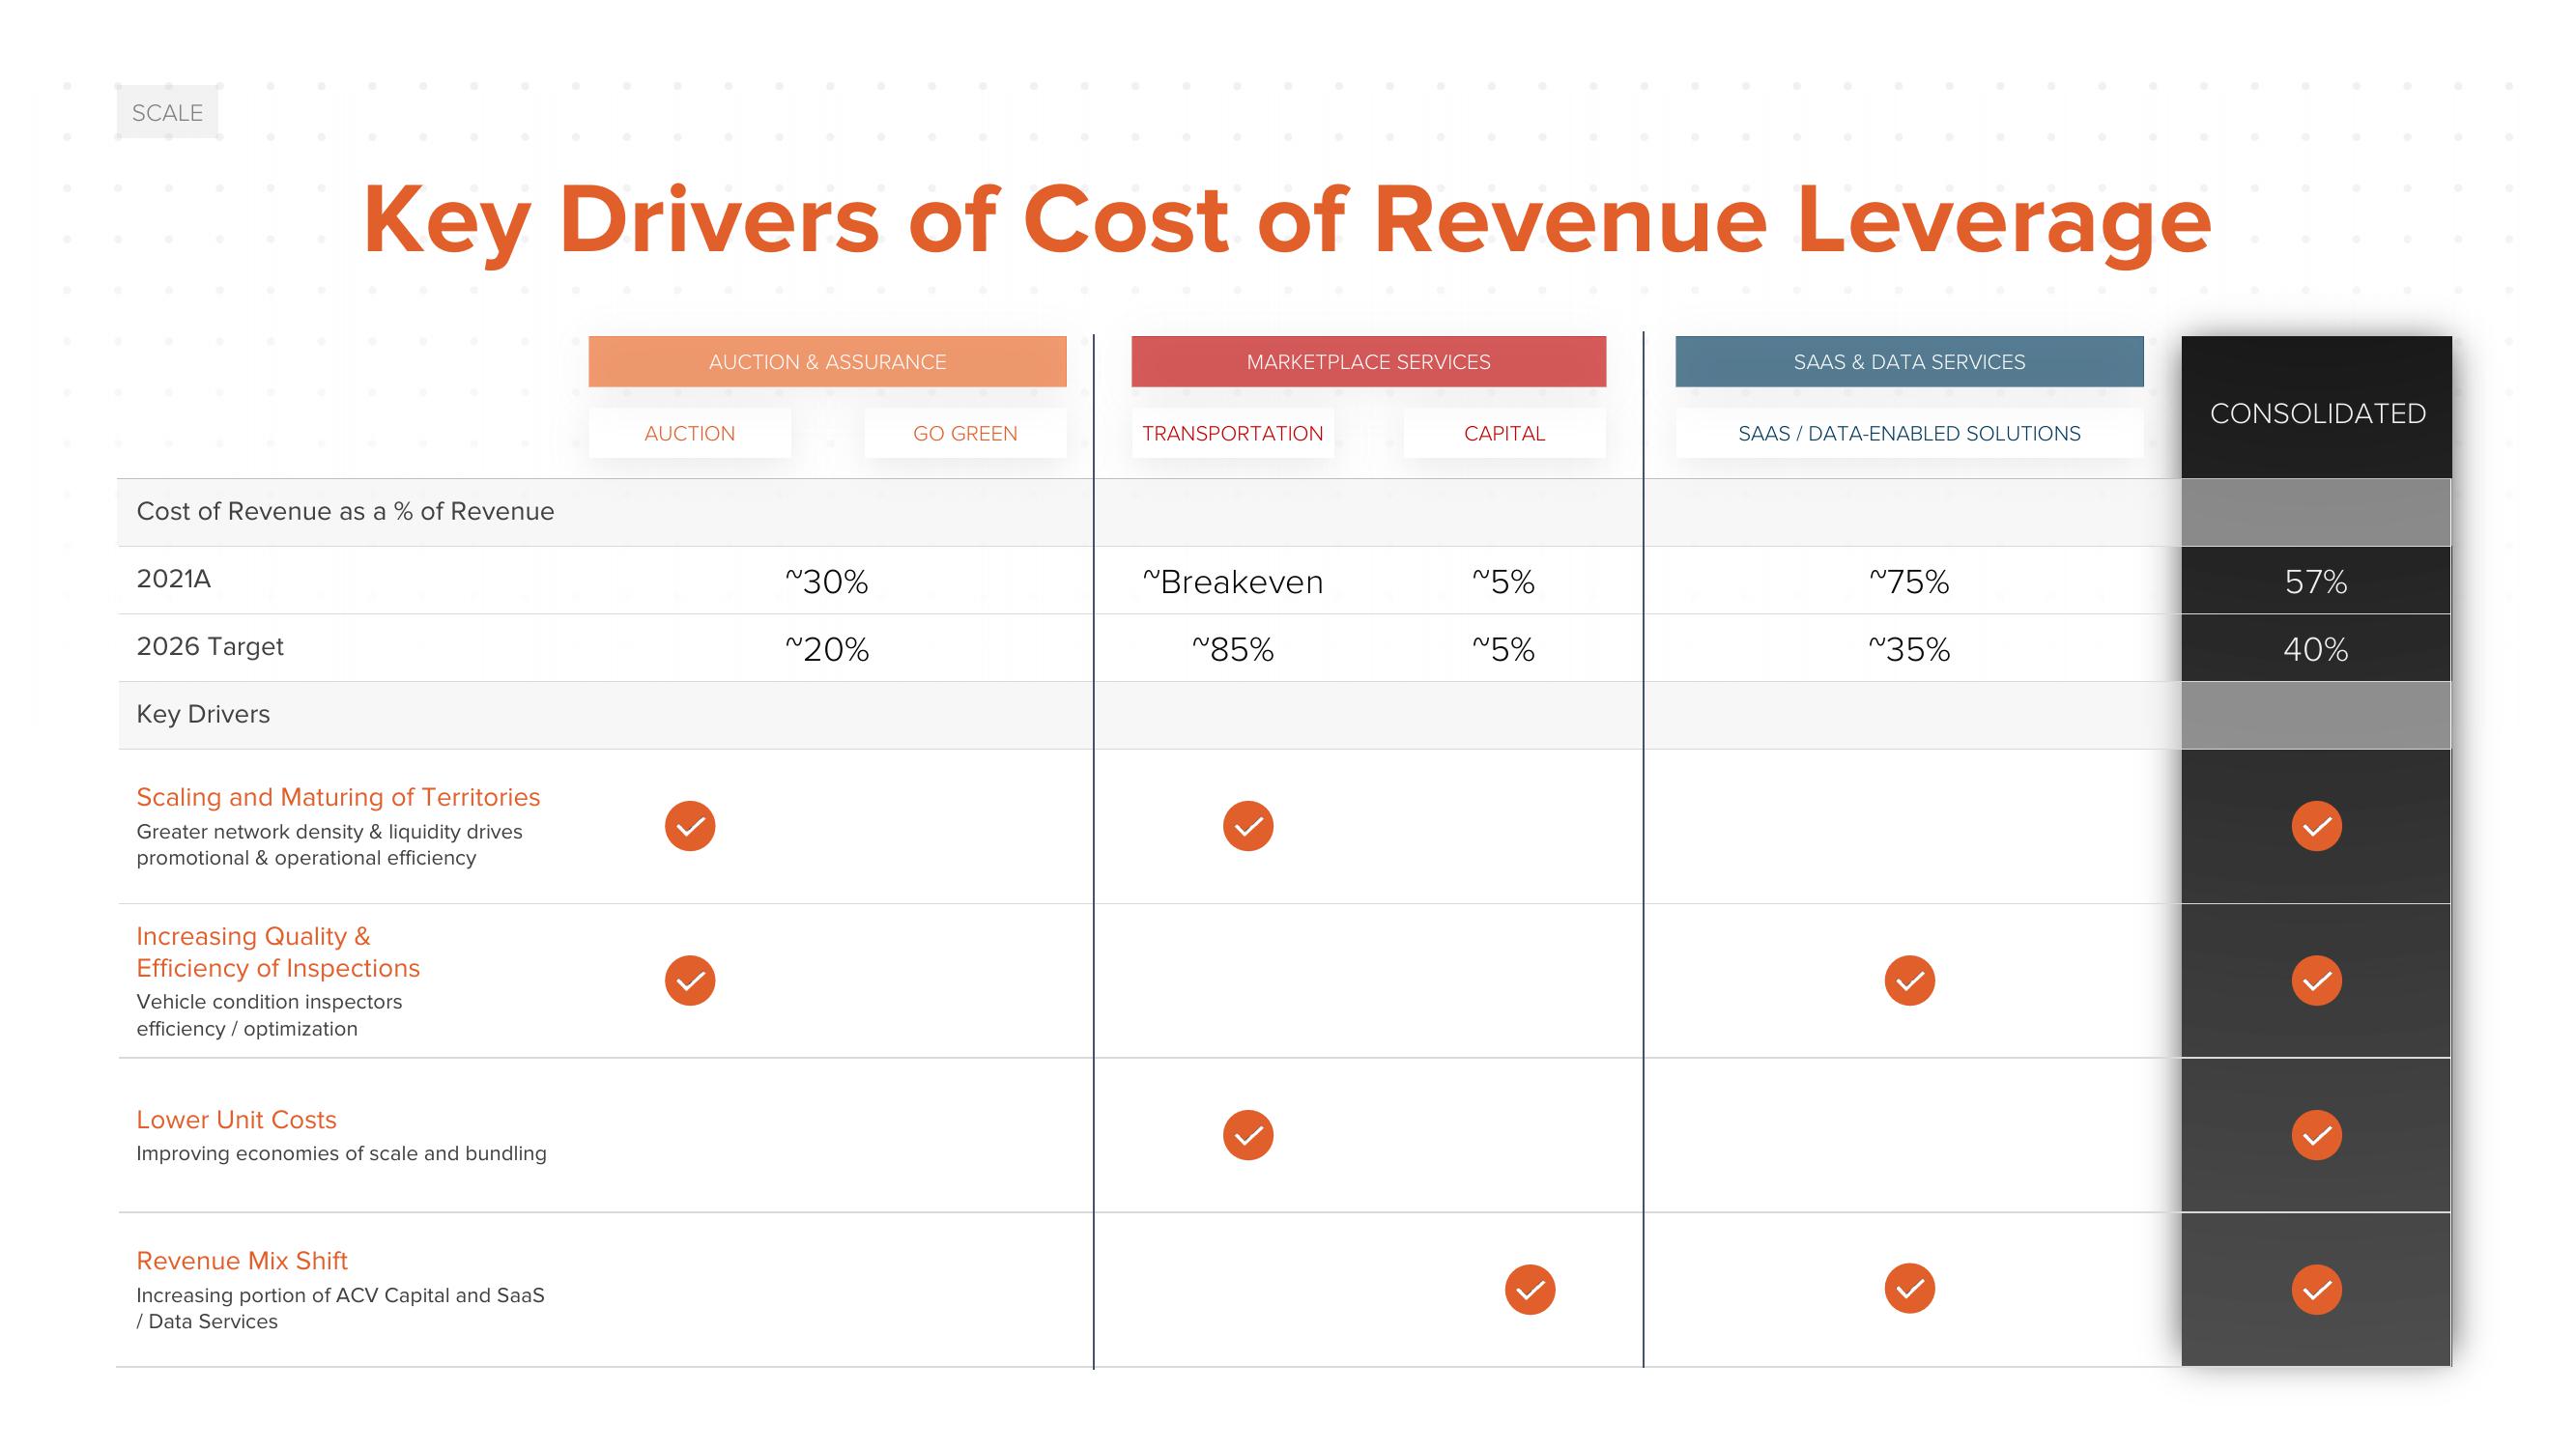Click the Key Drivers section label
The height and width of the screenshot is (1449, 2576).
tap(203, 714)
